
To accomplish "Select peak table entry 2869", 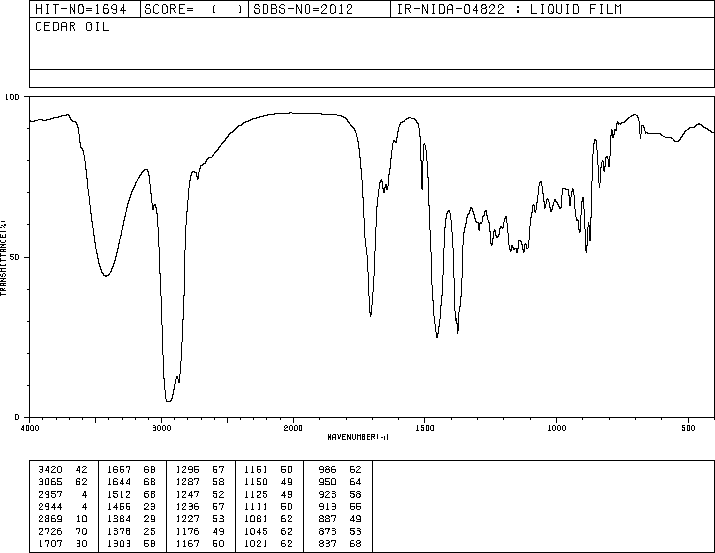I will click(63, 519).
